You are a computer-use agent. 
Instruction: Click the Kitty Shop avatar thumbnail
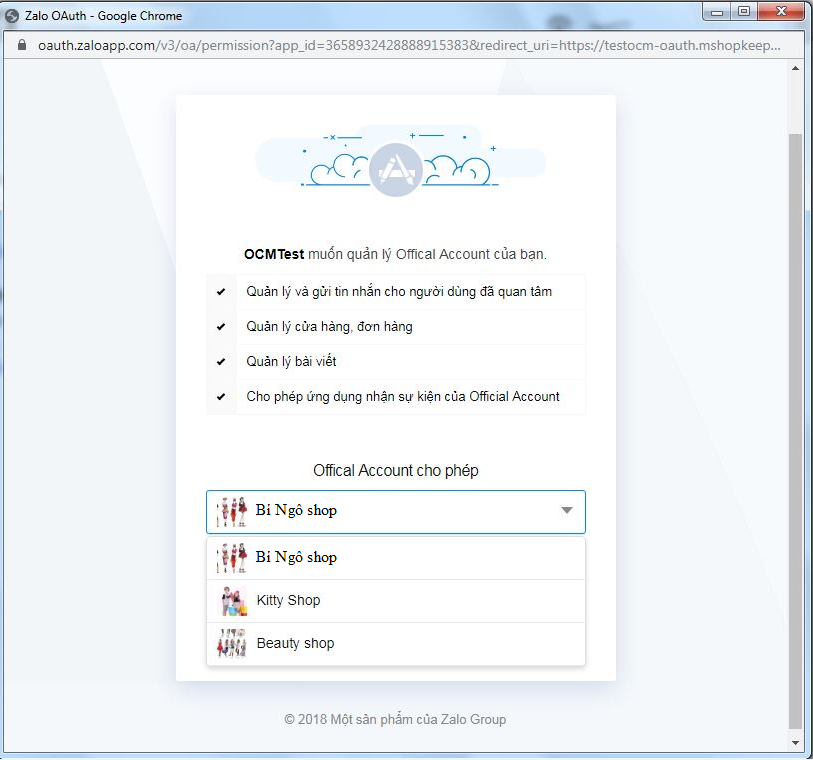(x=232, y=601)
